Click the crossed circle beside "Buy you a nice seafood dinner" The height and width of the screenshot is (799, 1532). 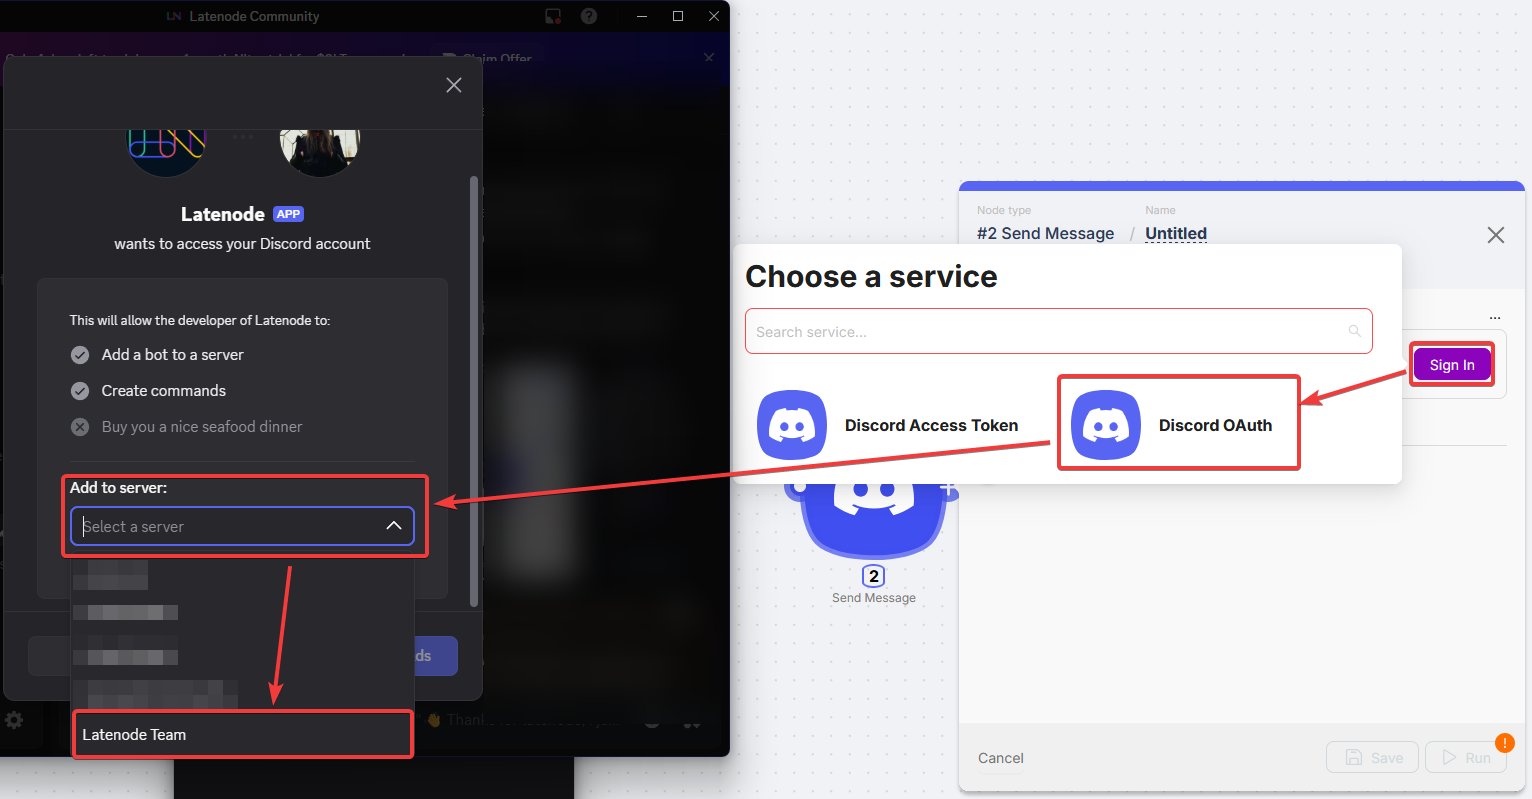coord(79,427)
